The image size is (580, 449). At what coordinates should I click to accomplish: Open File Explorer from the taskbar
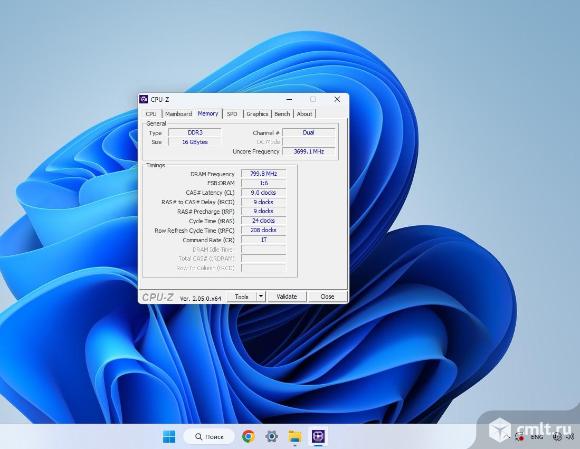295,437
